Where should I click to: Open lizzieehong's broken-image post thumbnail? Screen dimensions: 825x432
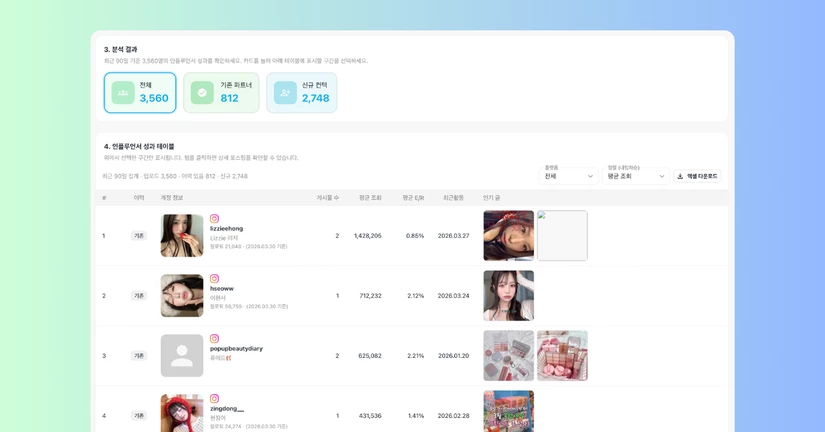tap(562, 235)
